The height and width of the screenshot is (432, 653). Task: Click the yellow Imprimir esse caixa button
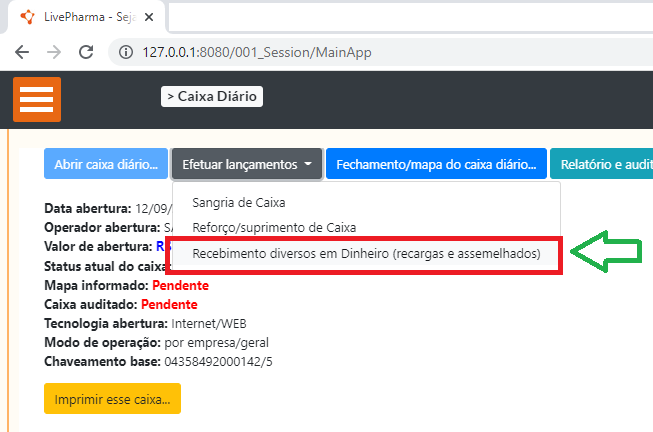coord(112,398)
